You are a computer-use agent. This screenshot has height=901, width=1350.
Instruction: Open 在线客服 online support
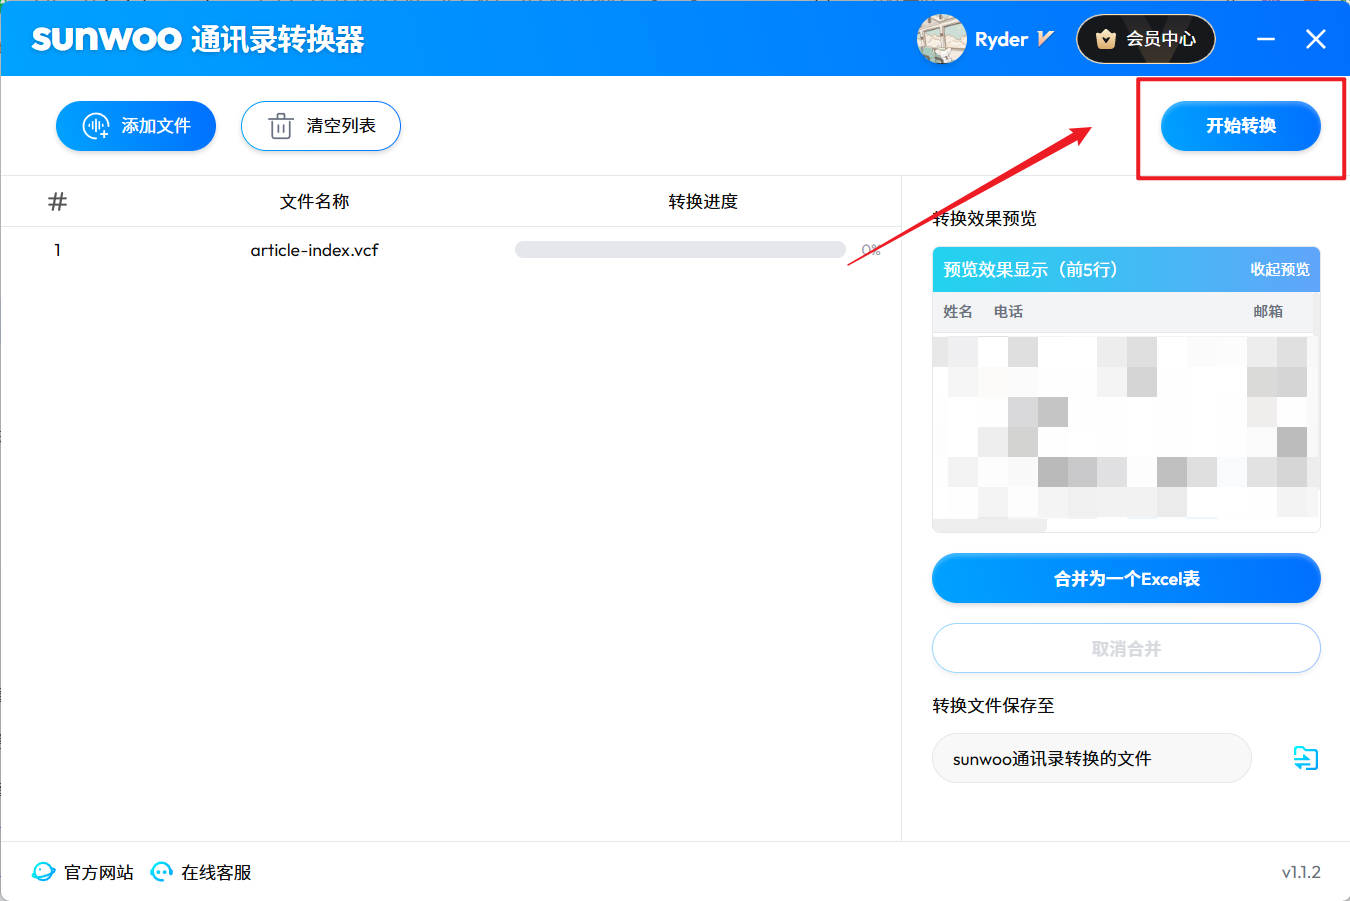pyautogui.click(x=201, y=872)
